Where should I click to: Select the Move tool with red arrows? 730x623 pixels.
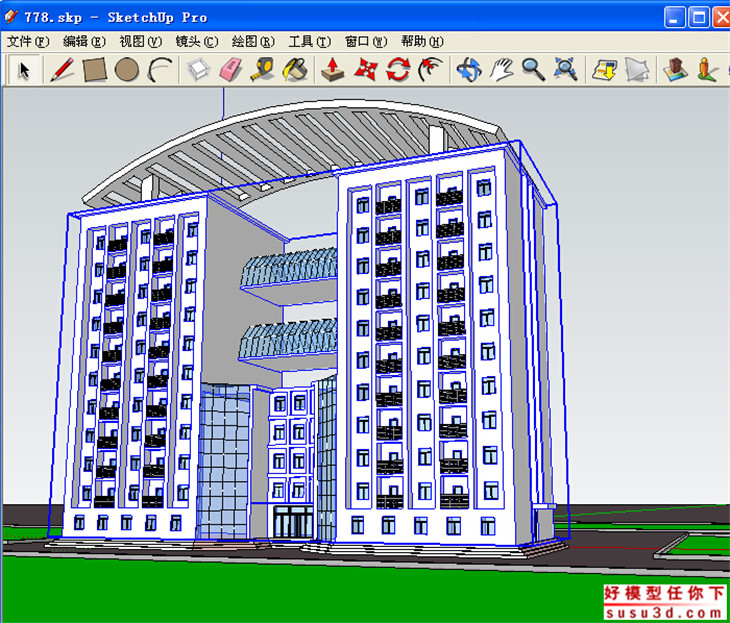click(x=365, y=70)
